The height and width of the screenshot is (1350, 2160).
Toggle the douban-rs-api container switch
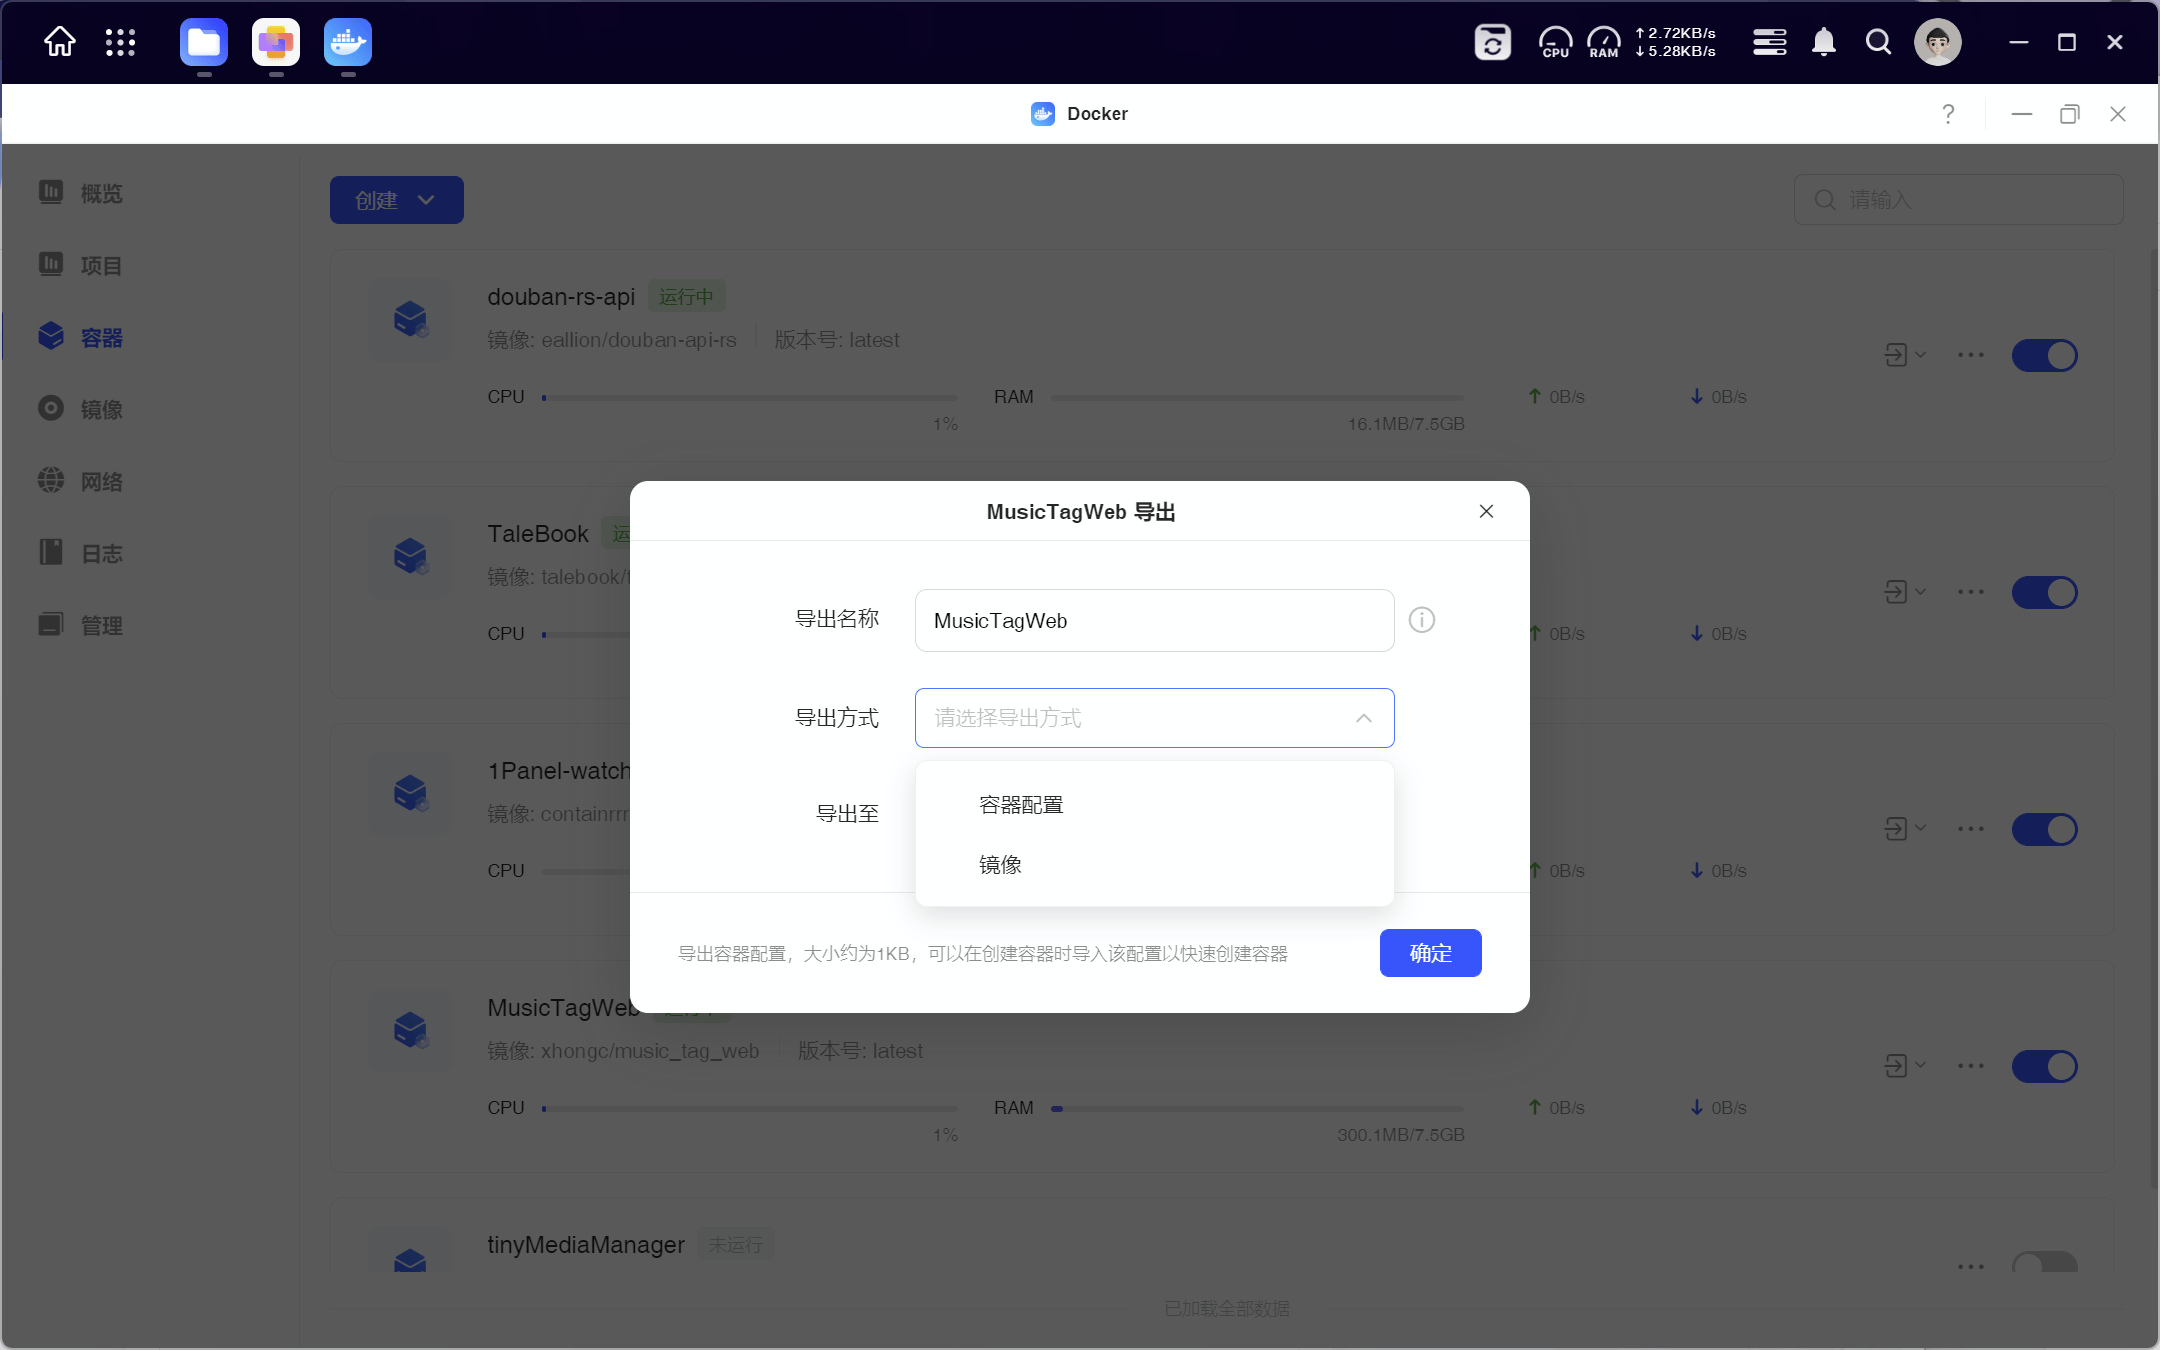pyautogui.click(x=2045, y=355)
